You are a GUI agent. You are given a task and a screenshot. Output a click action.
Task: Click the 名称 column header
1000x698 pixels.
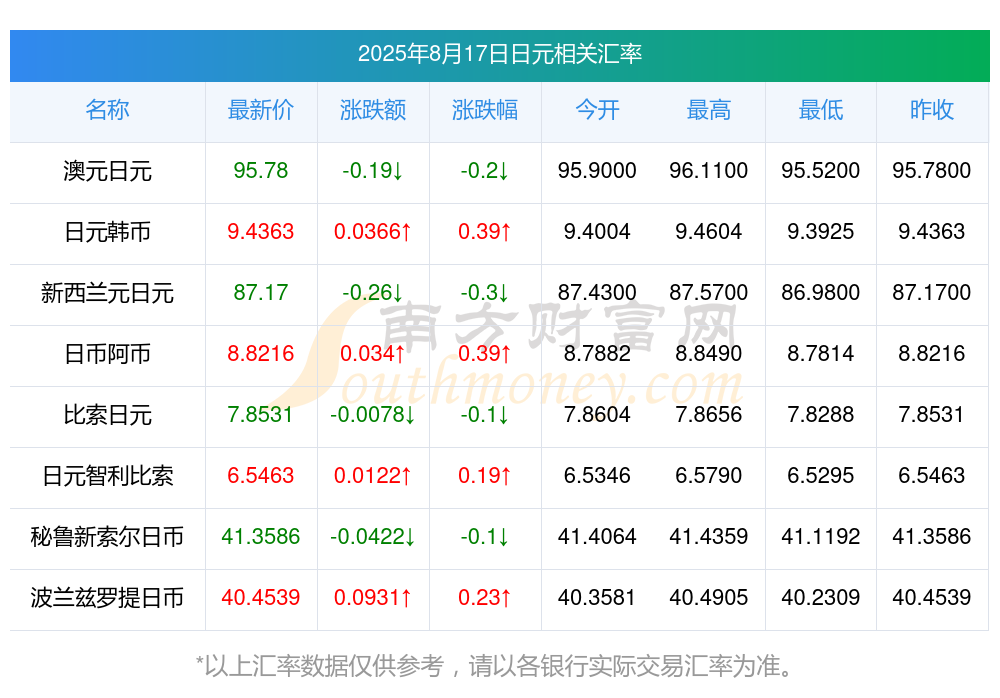pyautogui.click(x=107, y=110)
